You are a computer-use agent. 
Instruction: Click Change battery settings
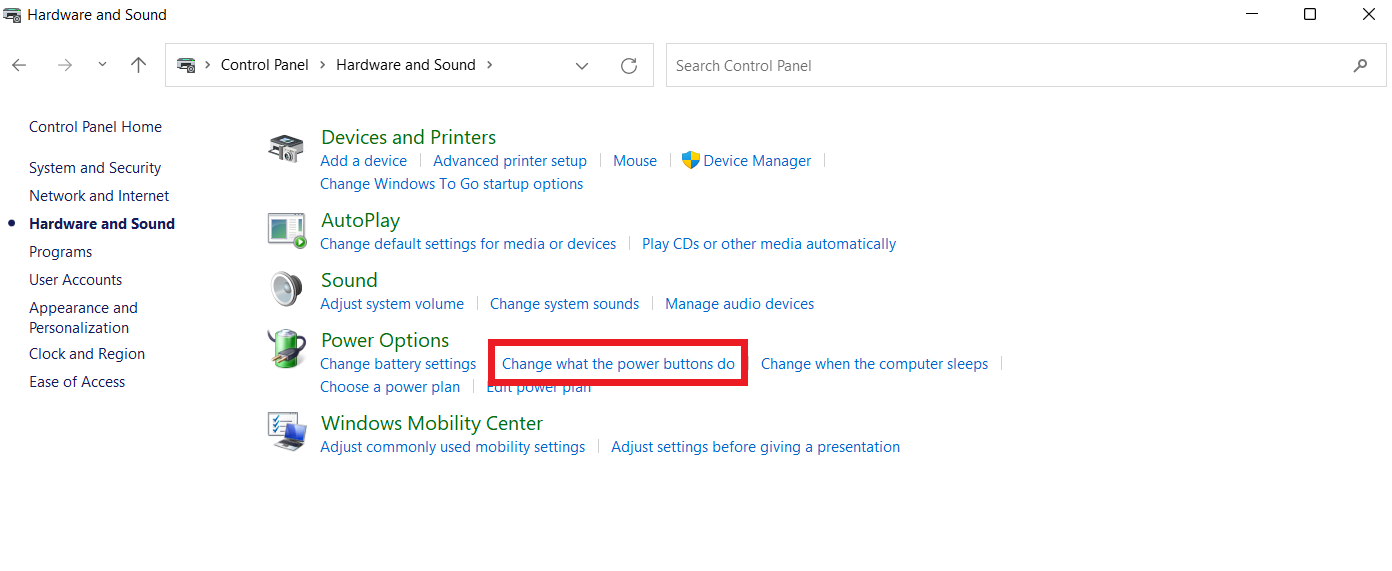coord(398,364)
